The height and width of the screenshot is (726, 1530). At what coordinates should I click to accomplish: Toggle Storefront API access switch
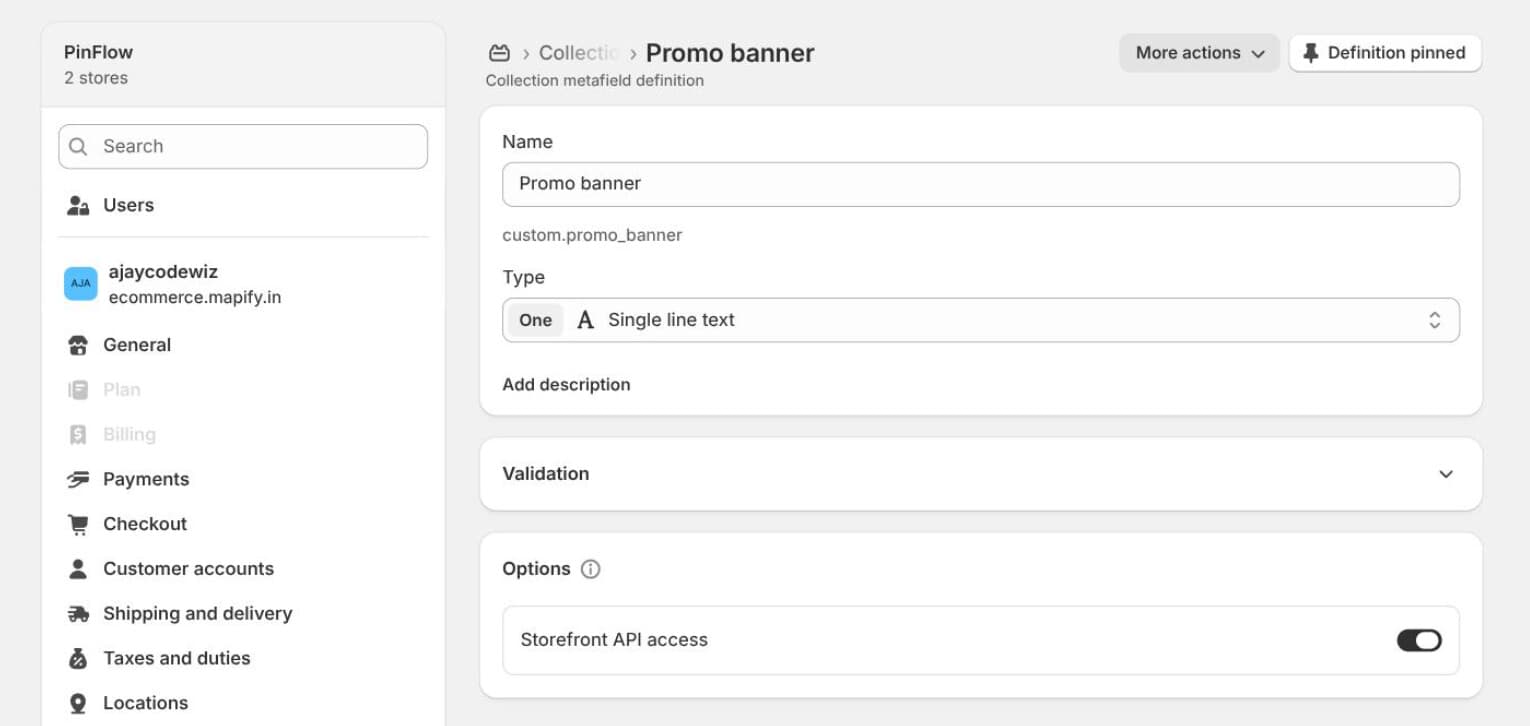coord(1419,640)
